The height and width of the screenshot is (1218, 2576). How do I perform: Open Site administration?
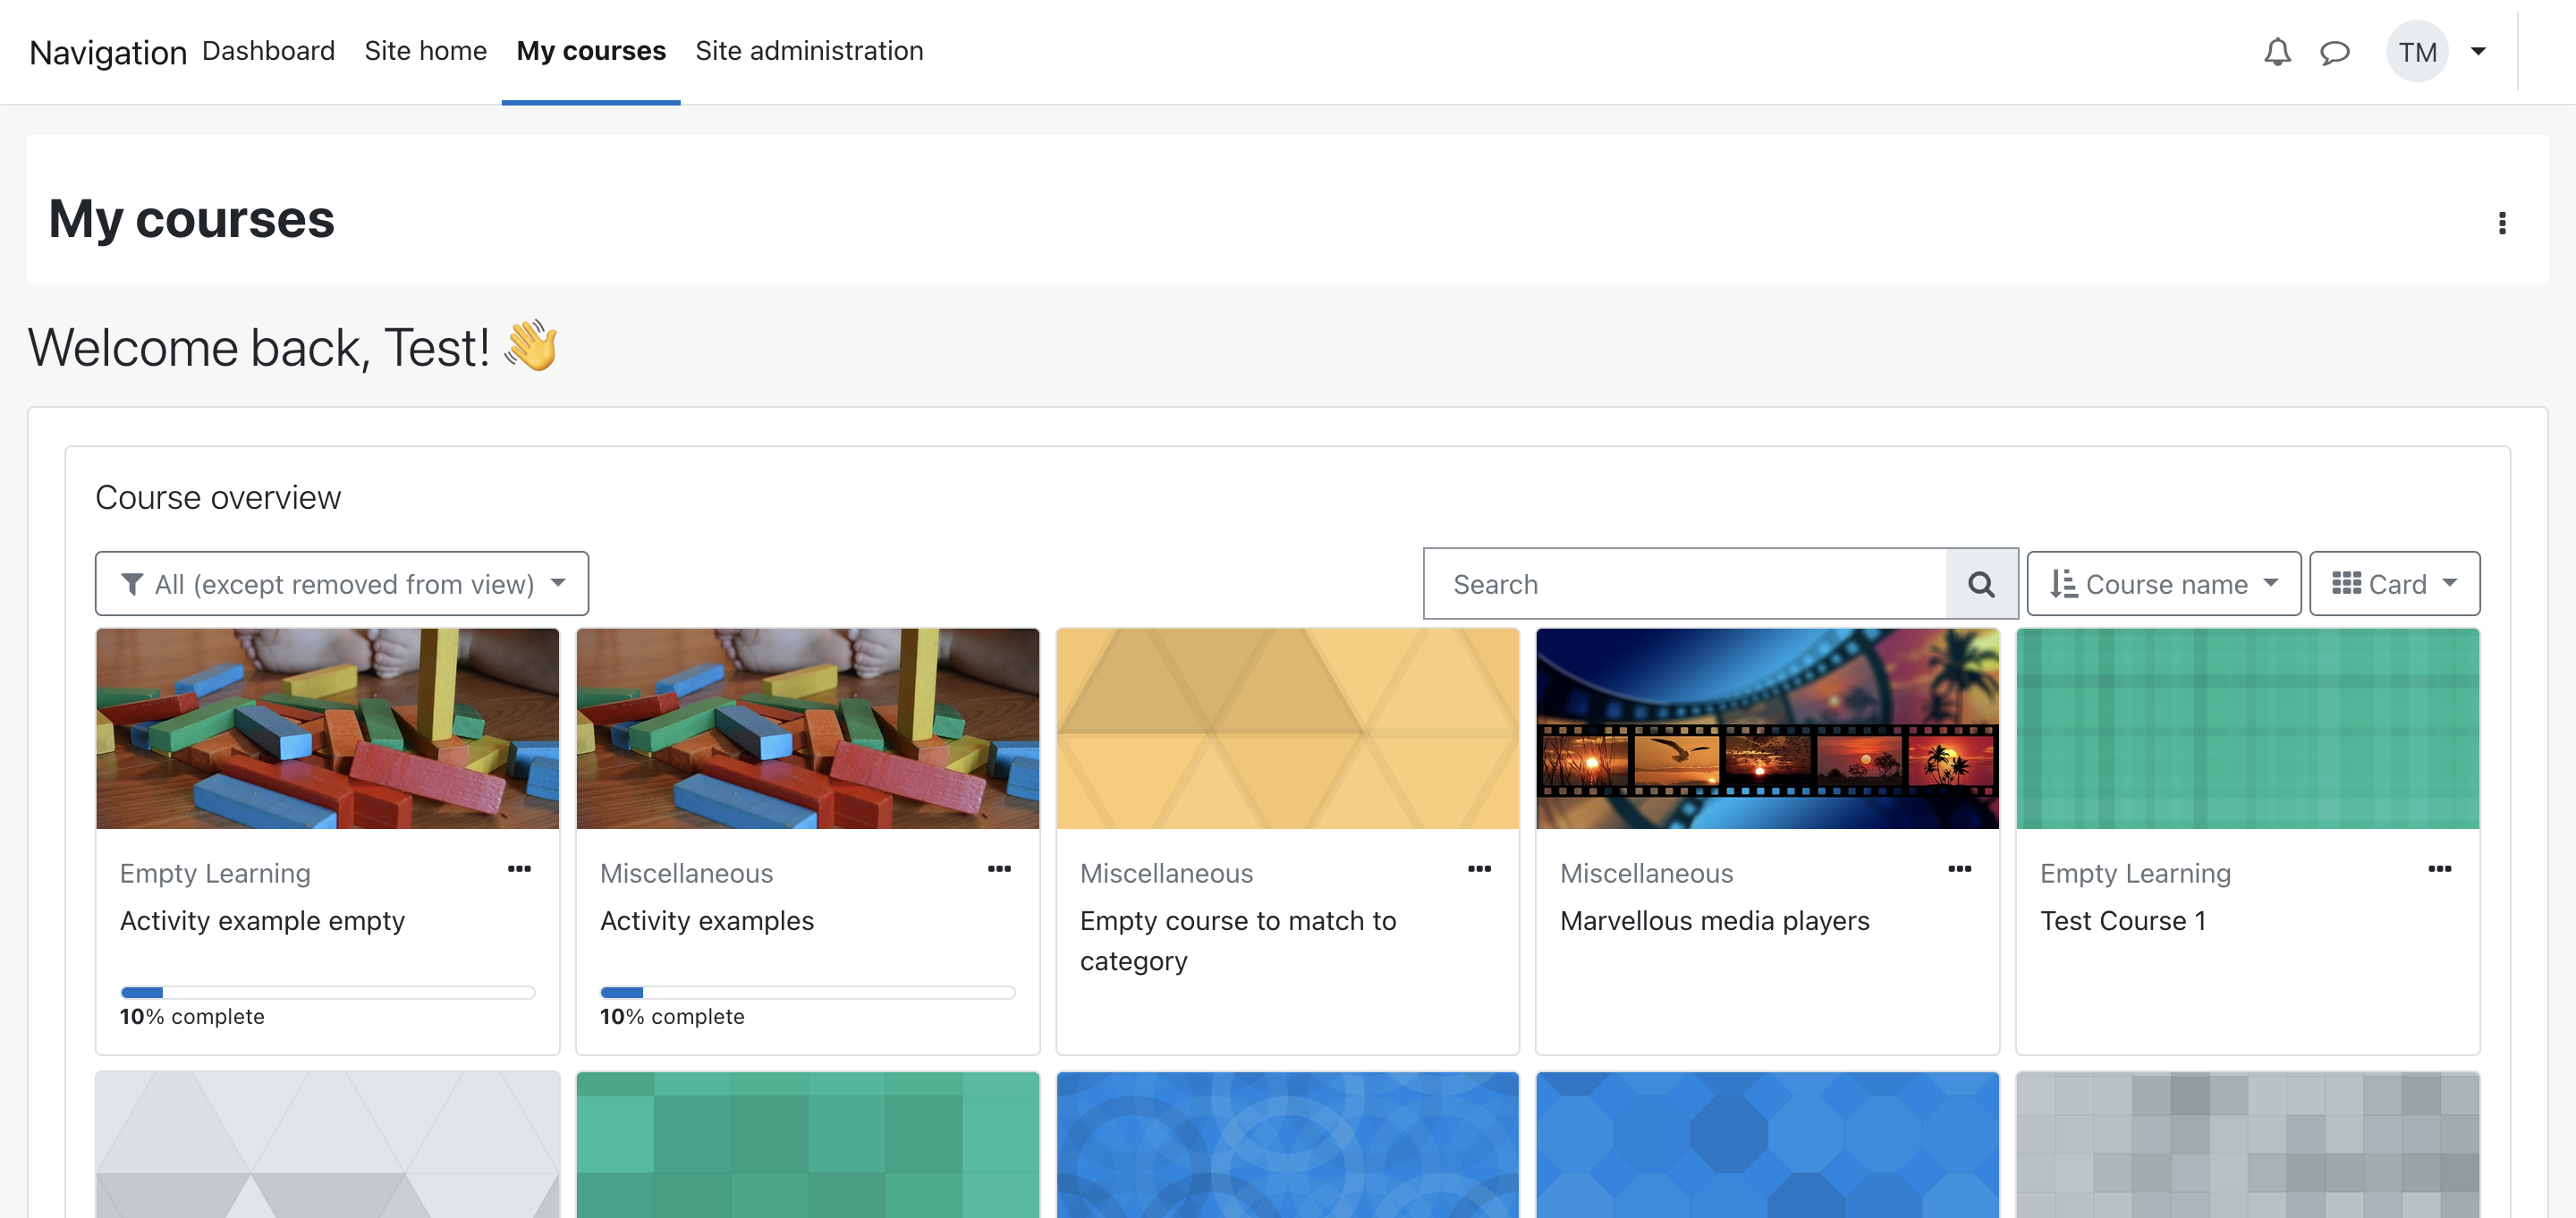click(809, 51)
